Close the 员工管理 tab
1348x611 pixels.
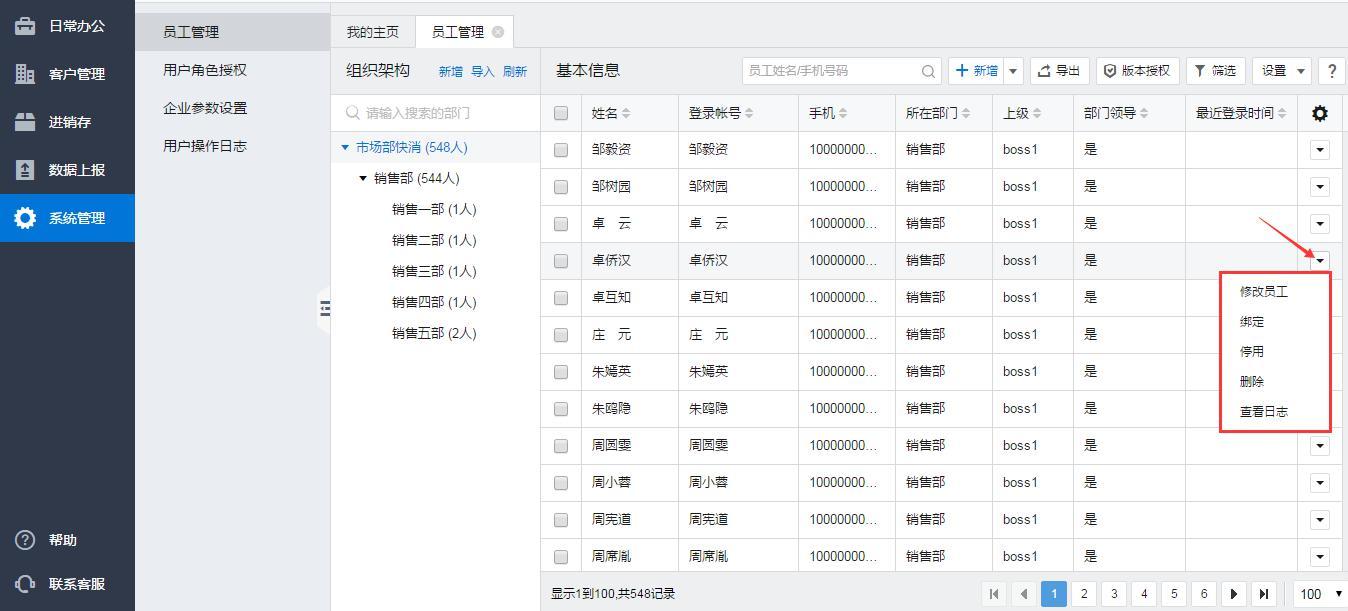click(497, 32)
